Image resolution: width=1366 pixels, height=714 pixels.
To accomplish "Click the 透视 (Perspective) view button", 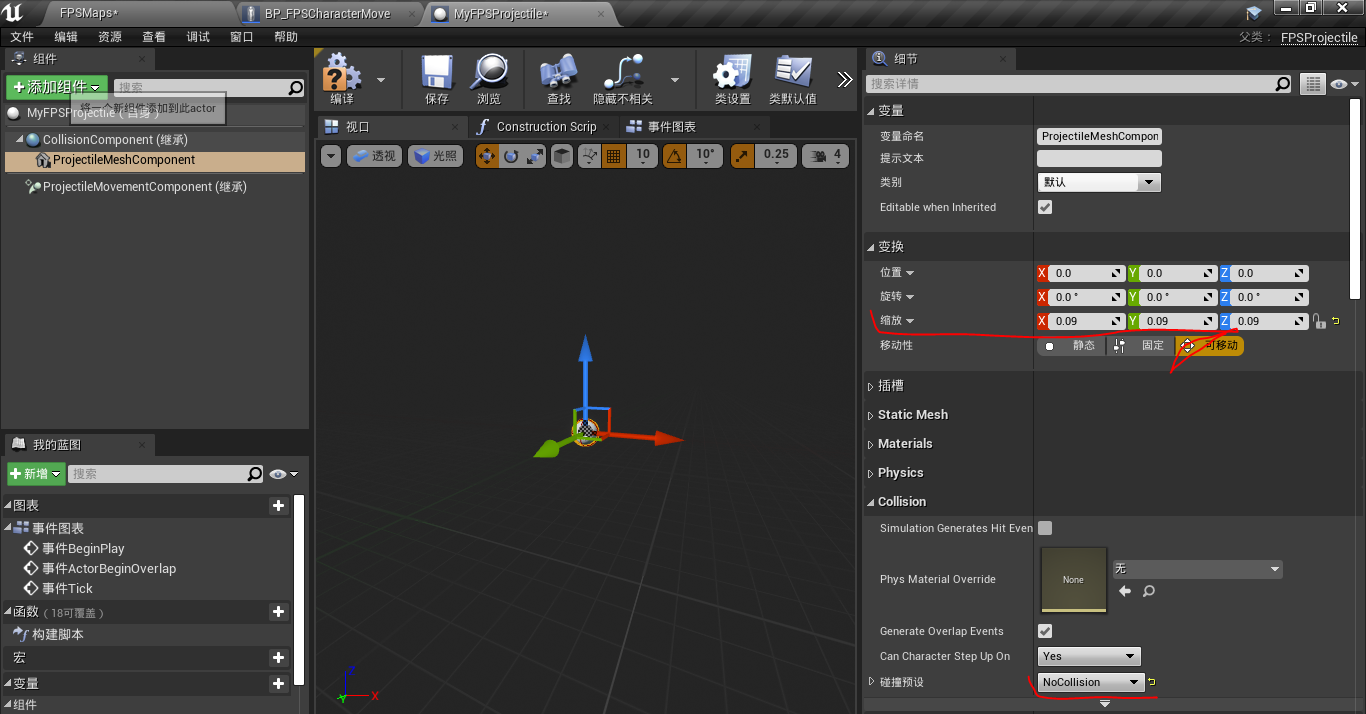I will tap(375, 155).
